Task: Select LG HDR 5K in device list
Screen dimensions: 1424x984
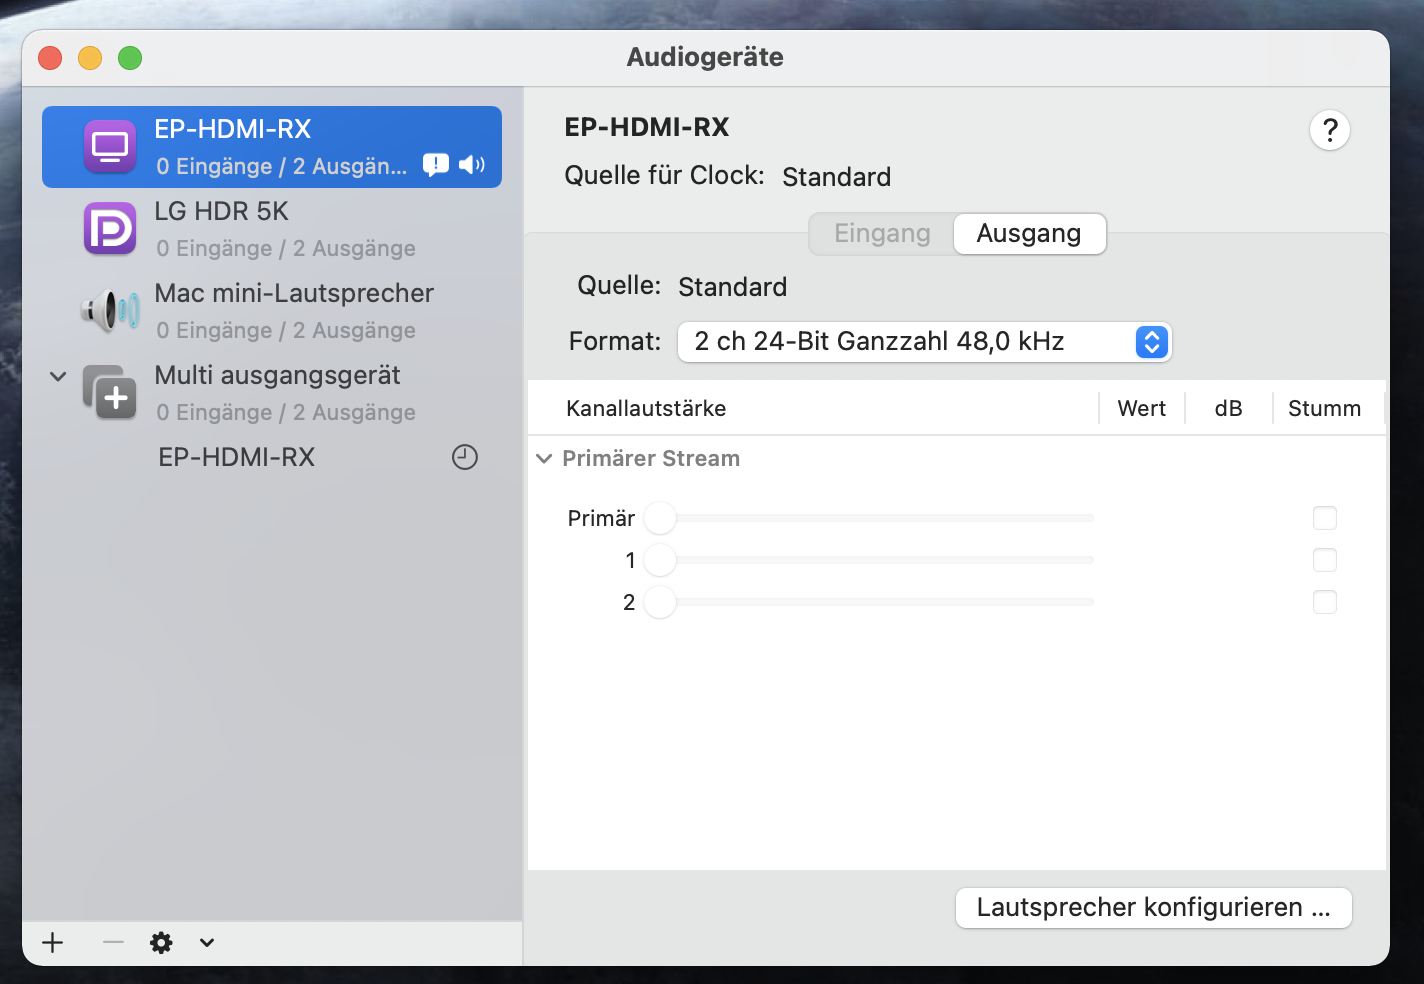Action: [272, 229]
